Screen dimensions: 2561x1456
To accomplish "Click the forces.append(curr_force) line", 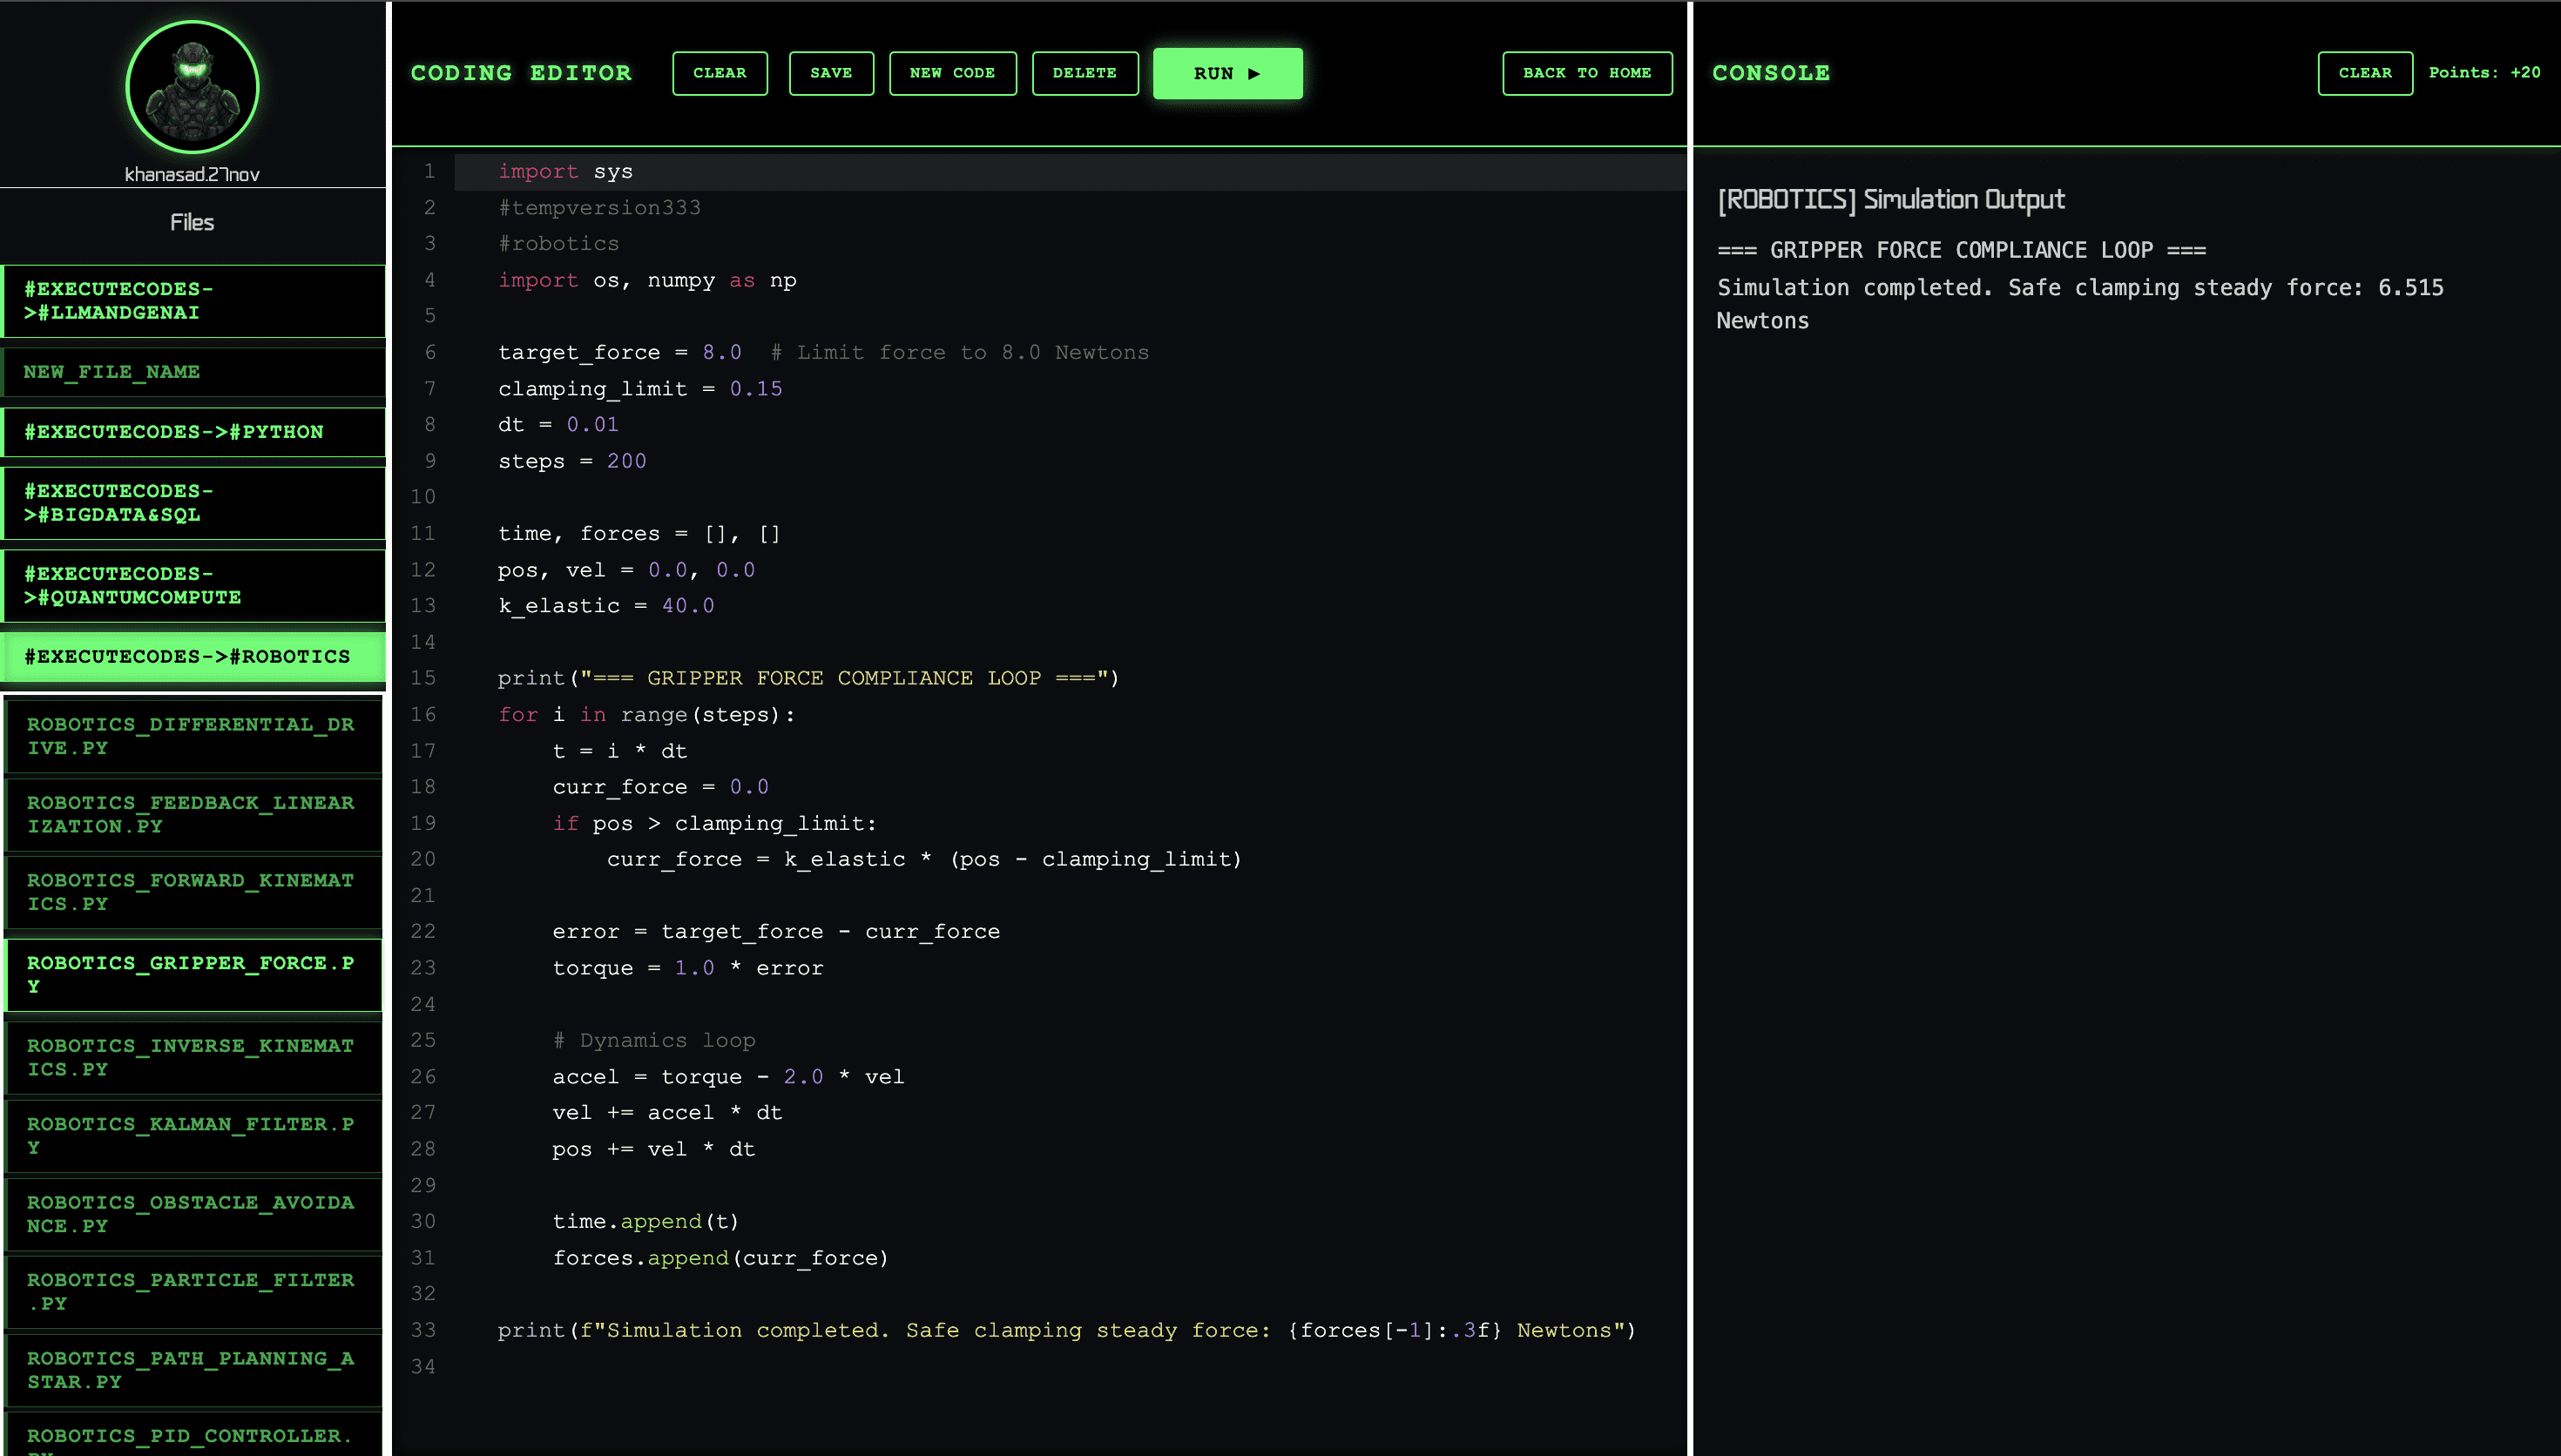I will (720, 1258).
